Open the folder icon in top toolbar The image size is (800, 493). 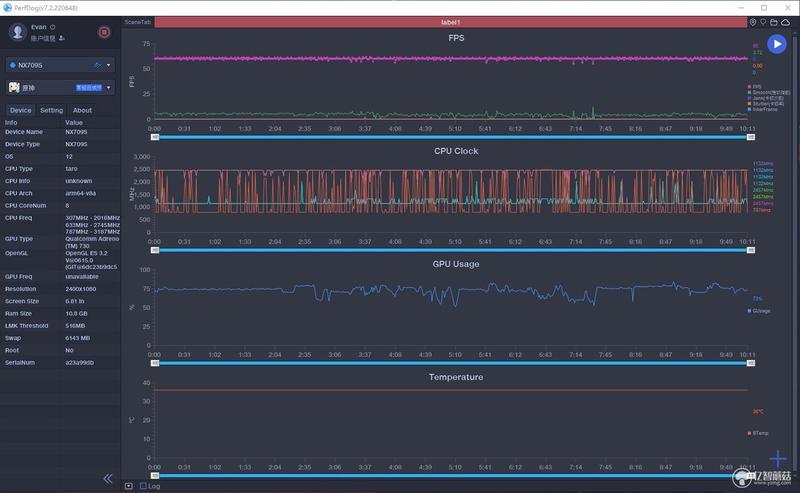(x=774, y=22)
